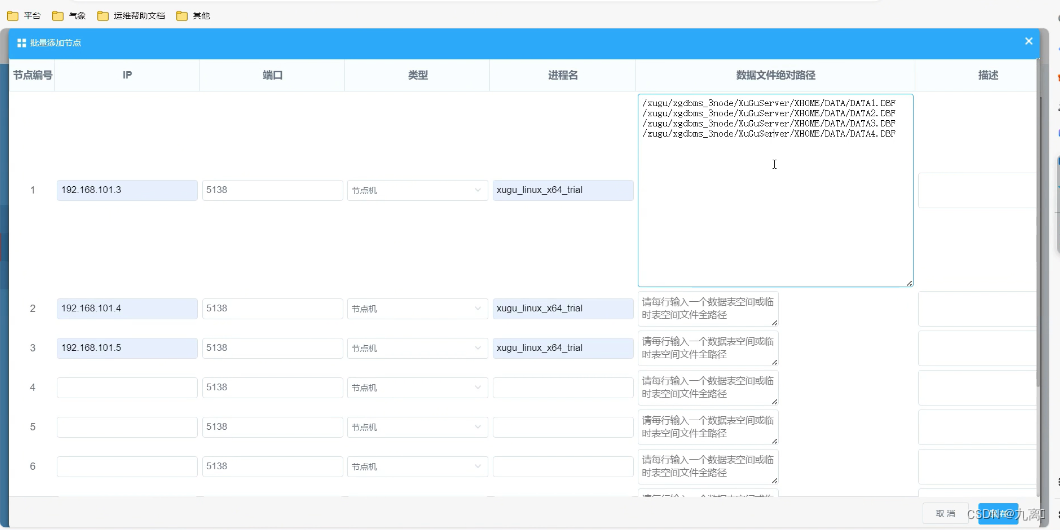Image resolution: width=1060 pixels, height=530 pixels.
Task: Expand the 节点机 type dropdown in row 1
Action: click(417, 191)
